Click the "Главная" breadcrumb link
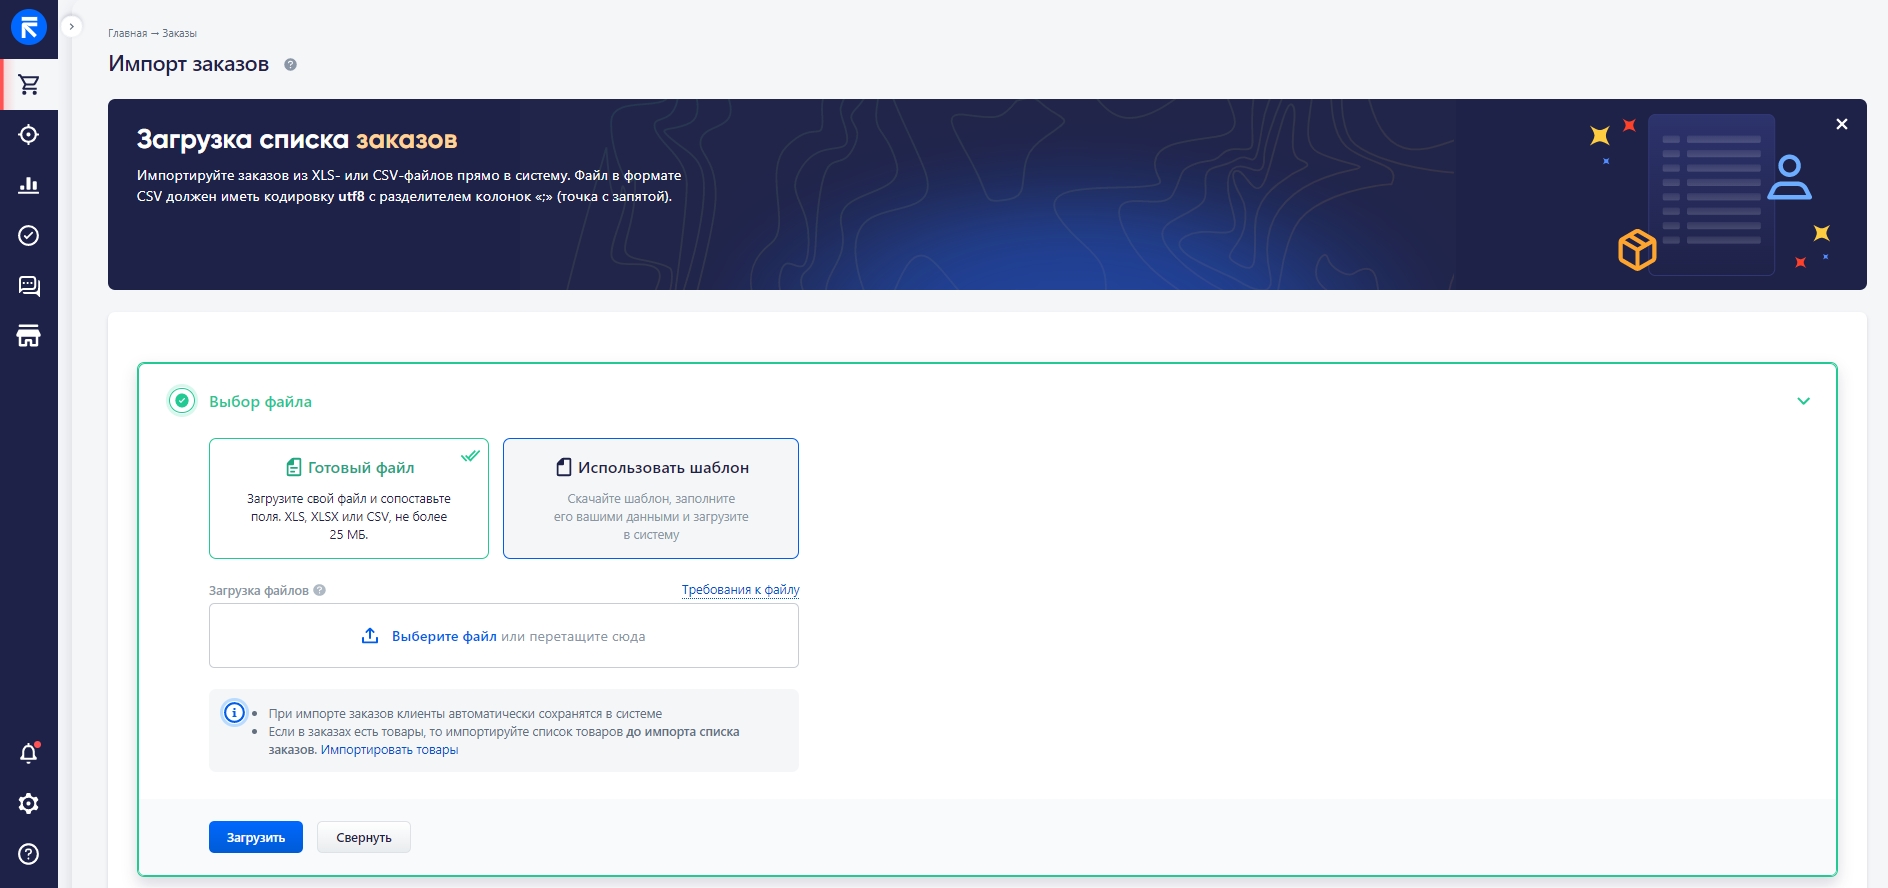 pos(127,33)
